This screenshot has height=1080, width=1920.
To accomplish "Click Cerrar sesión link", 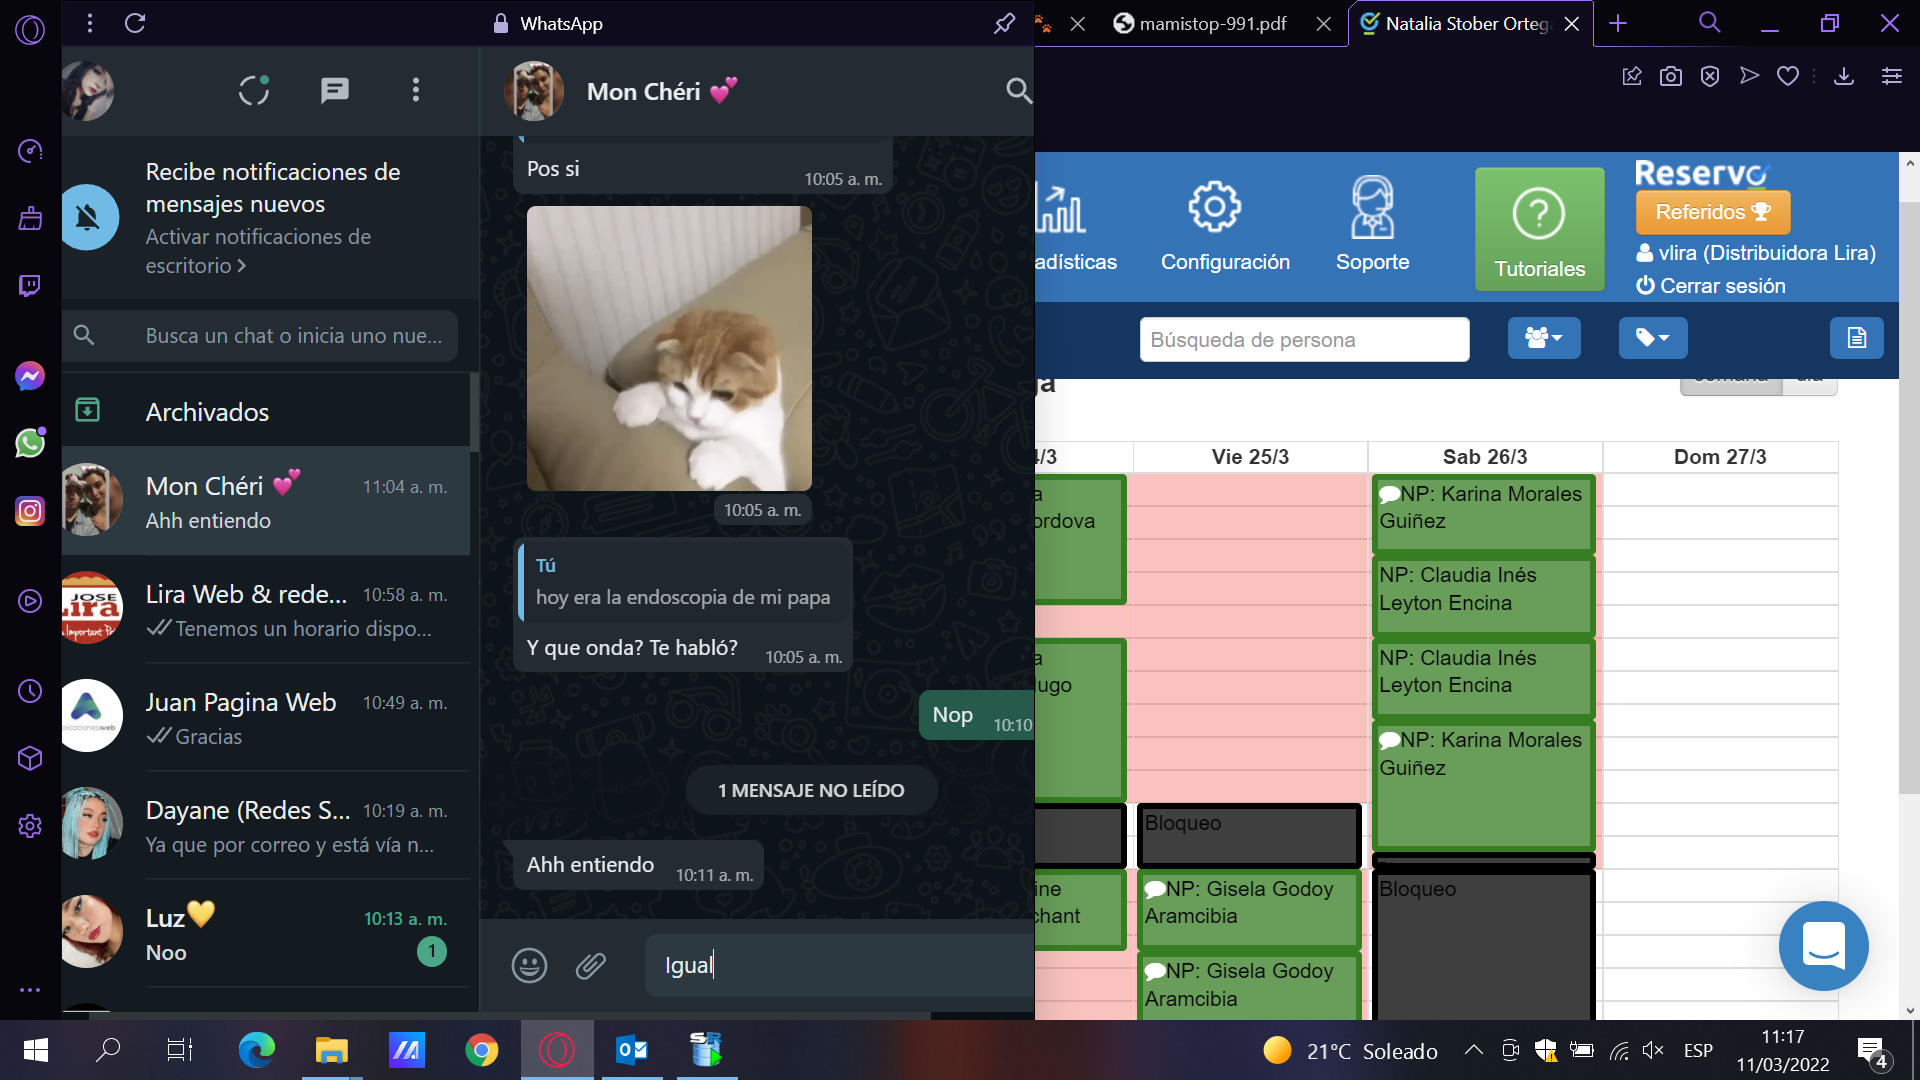I will 1711,286.
